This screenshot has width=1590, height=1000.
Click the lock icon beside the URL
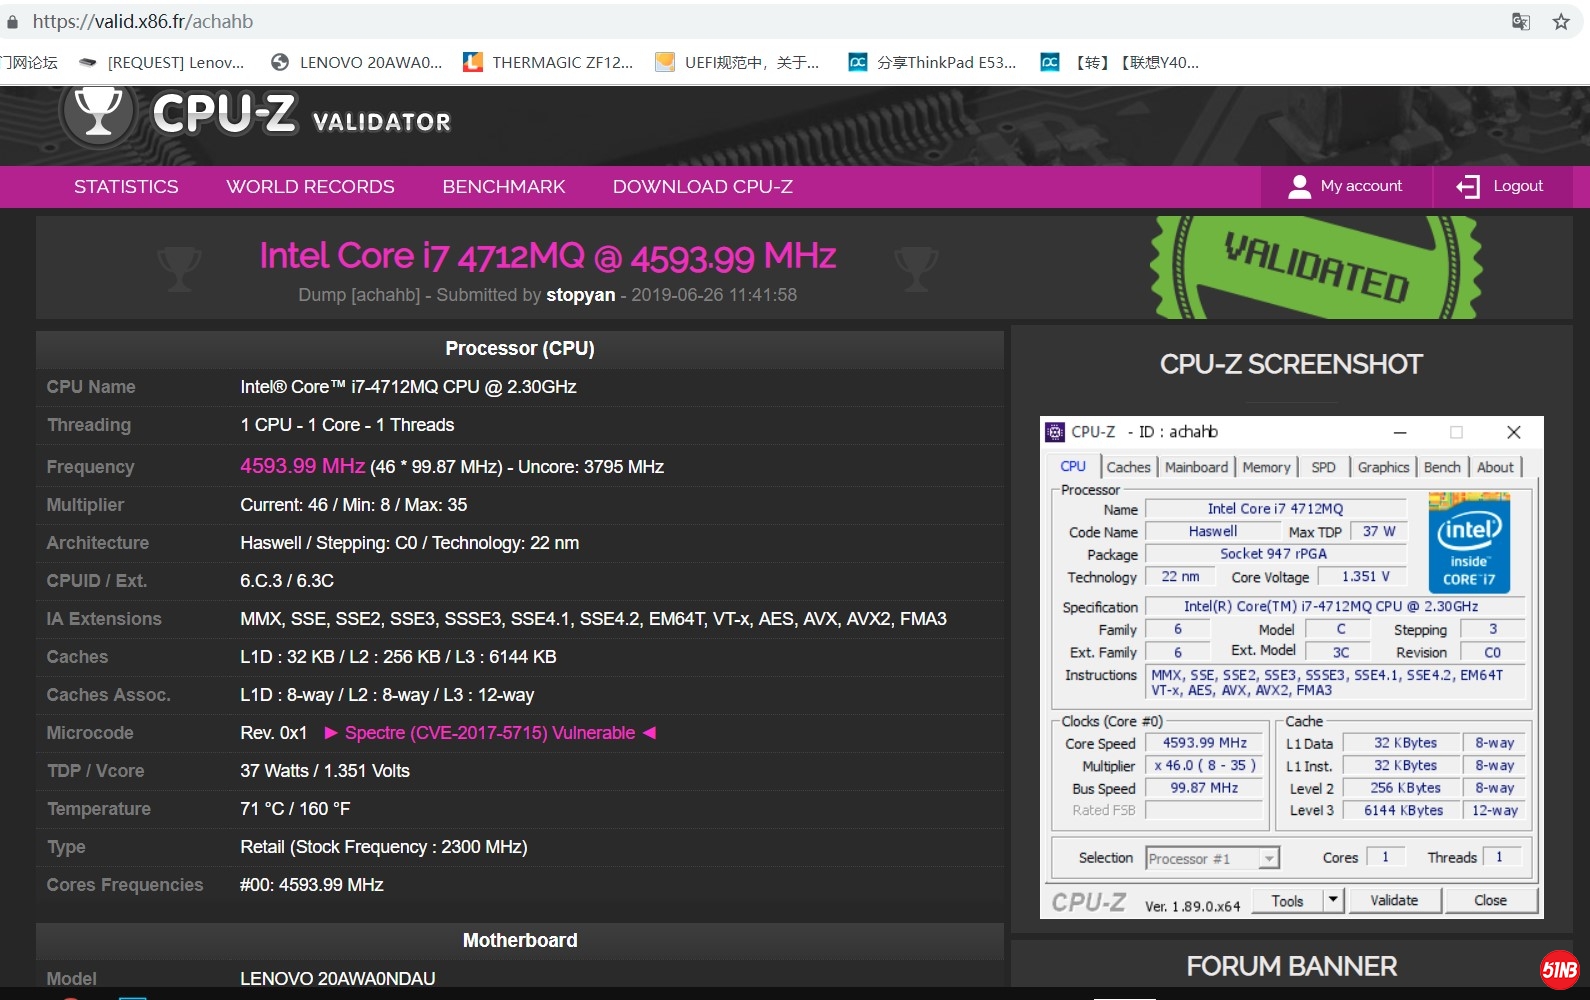coord(12,21)
